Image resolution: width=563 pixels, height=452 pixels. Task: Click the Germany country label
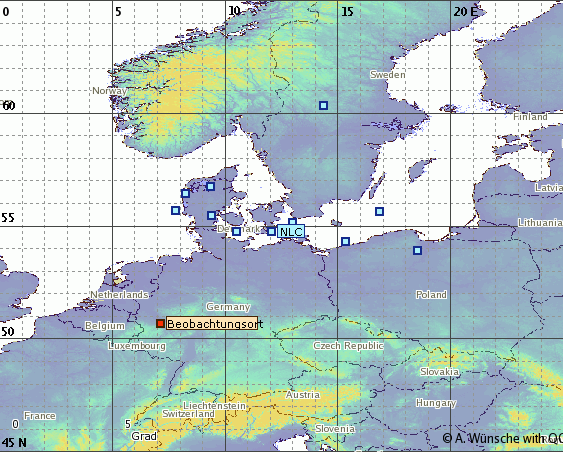[228, 307]
